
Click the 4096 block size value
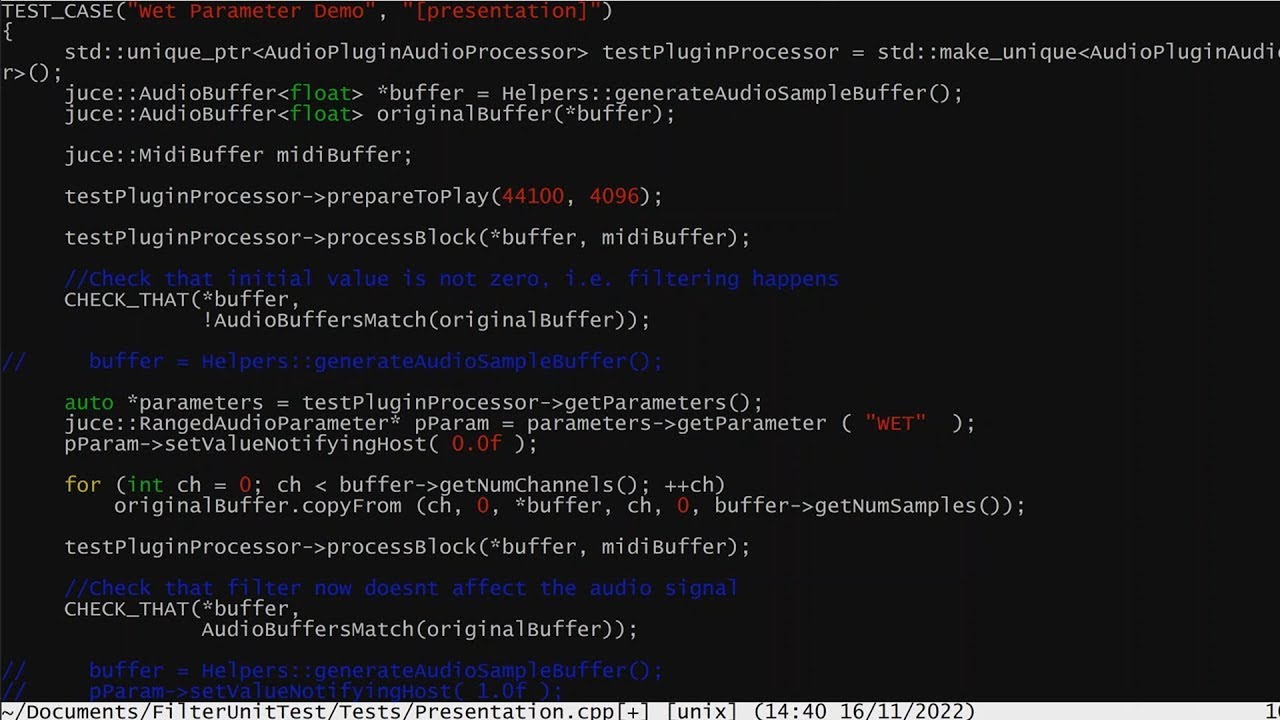coord(614,196)
